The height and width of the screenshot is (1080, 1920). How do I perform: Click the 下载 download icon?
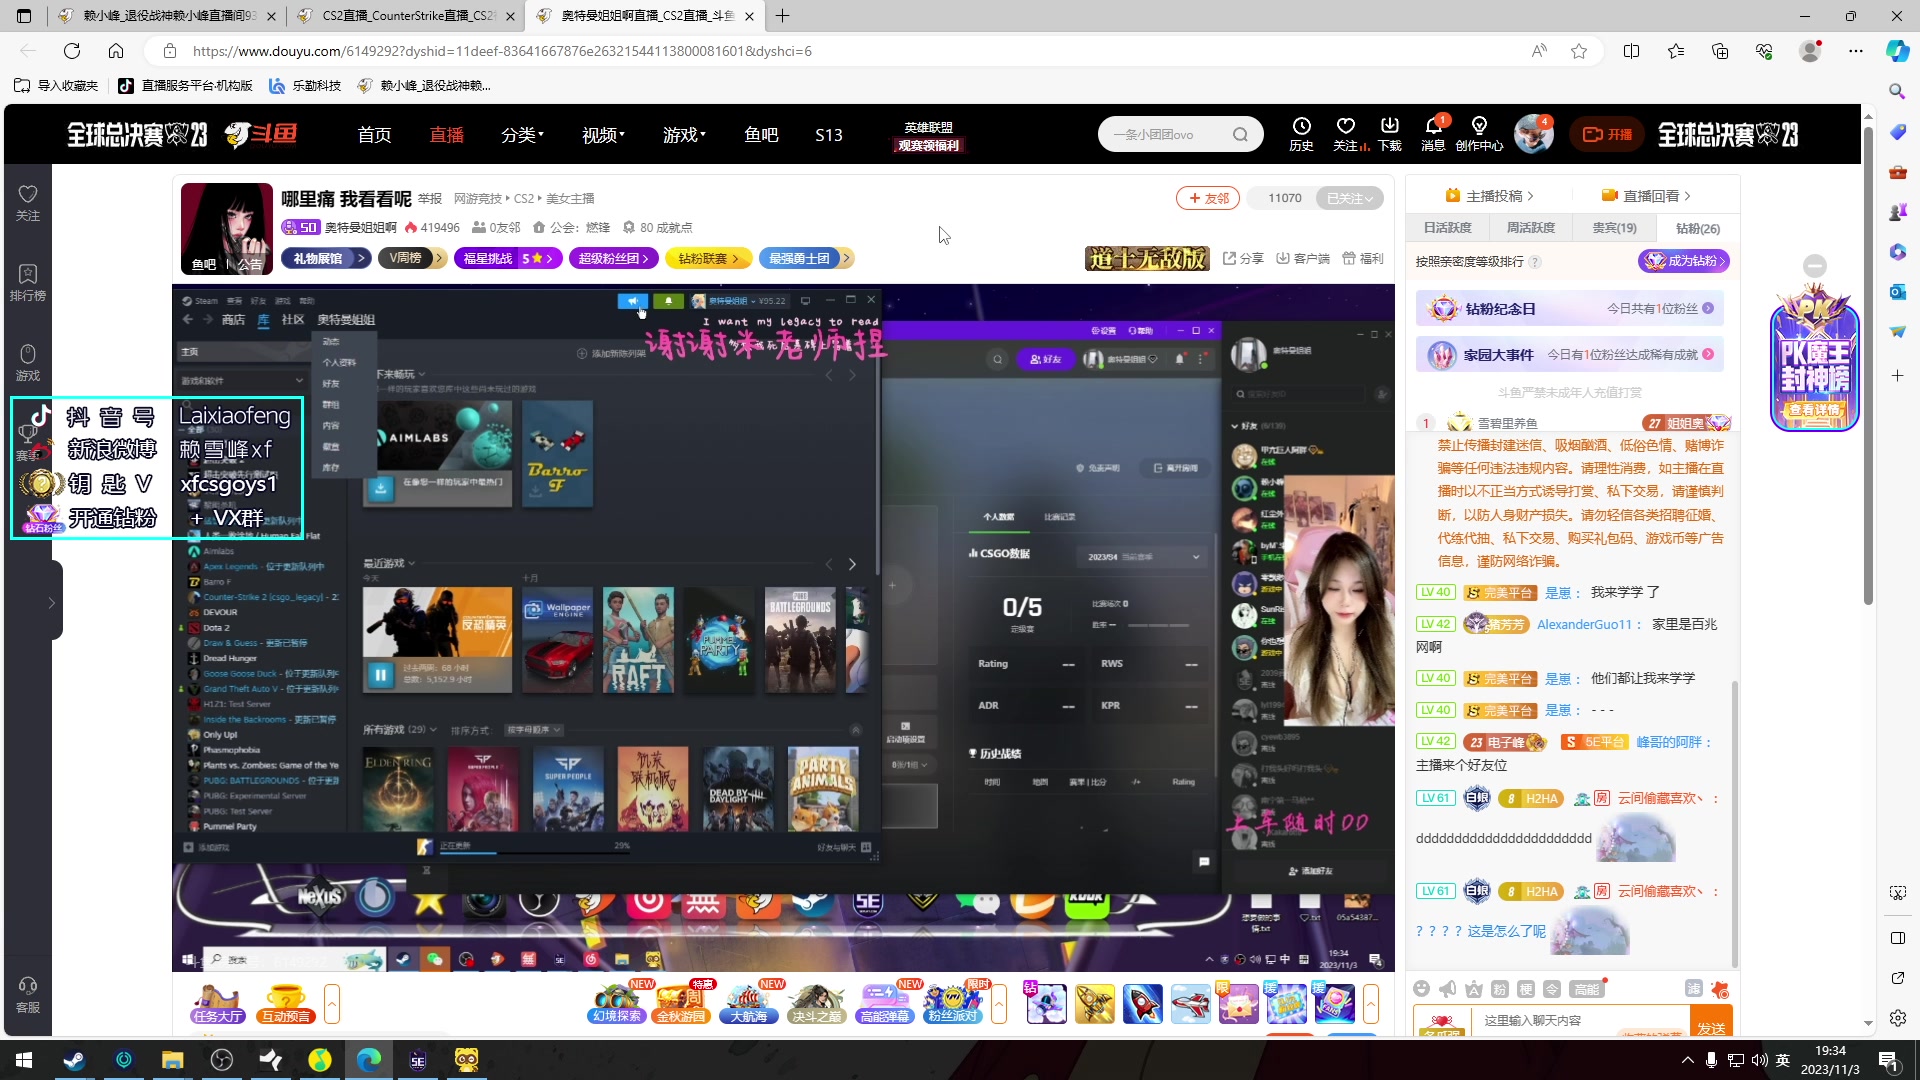click(1390, 133)
